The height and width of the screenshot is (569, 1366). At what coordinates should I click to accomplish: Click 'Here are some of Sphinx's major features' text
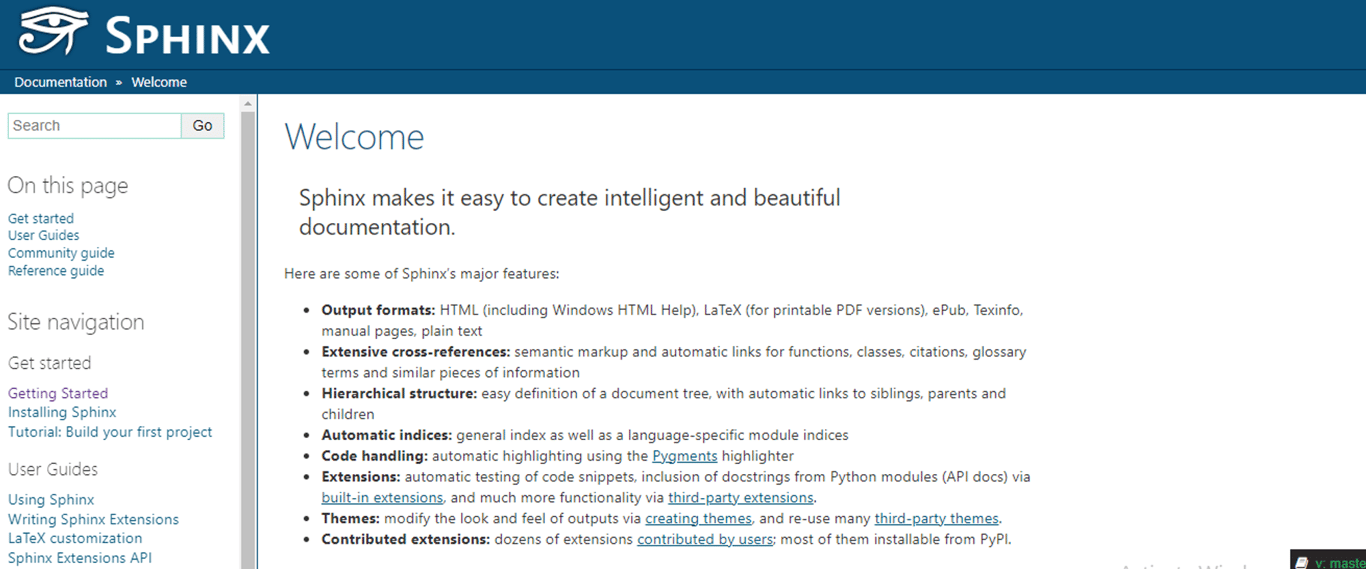pos(422,273)
